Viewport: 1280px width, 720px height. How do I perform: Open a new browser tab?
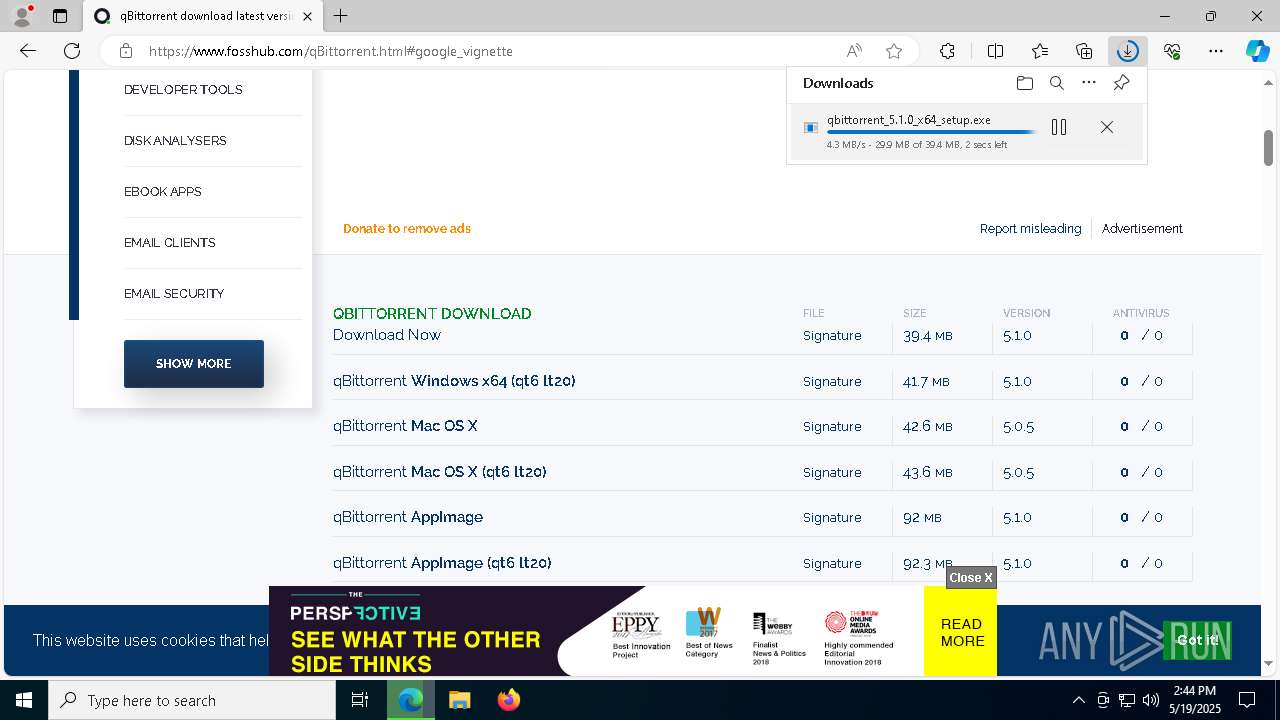coord(341,16)
